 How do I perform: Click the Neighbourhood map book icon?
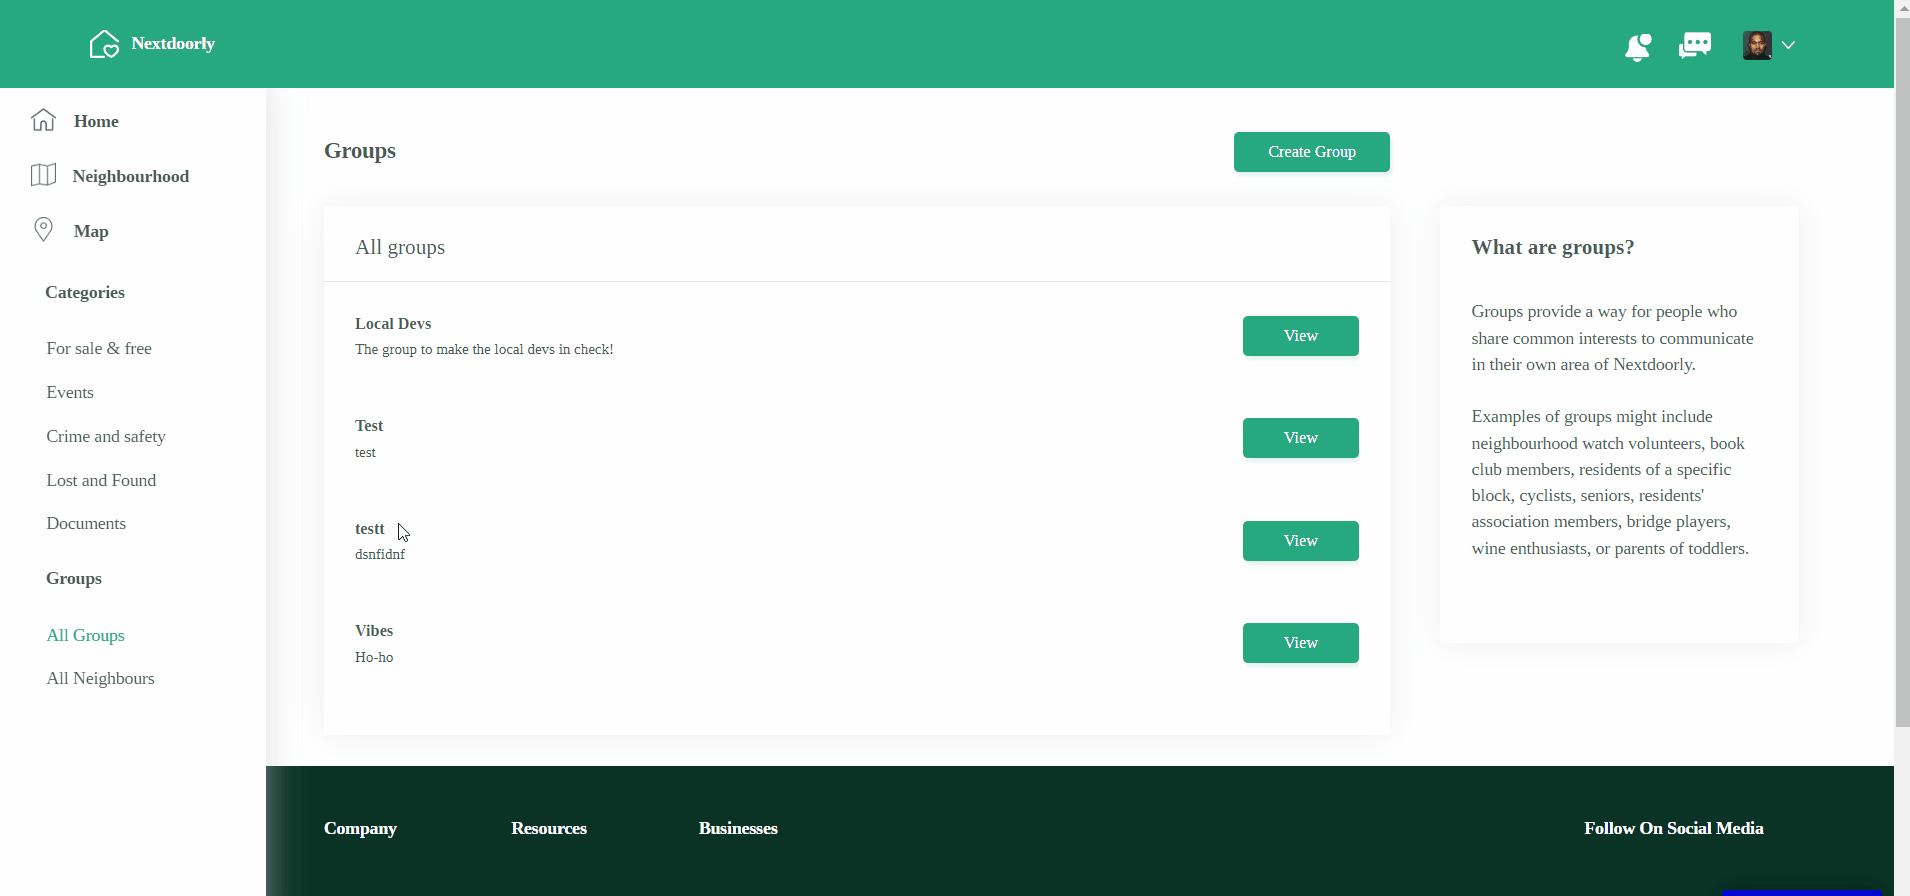tap(43, 175)
